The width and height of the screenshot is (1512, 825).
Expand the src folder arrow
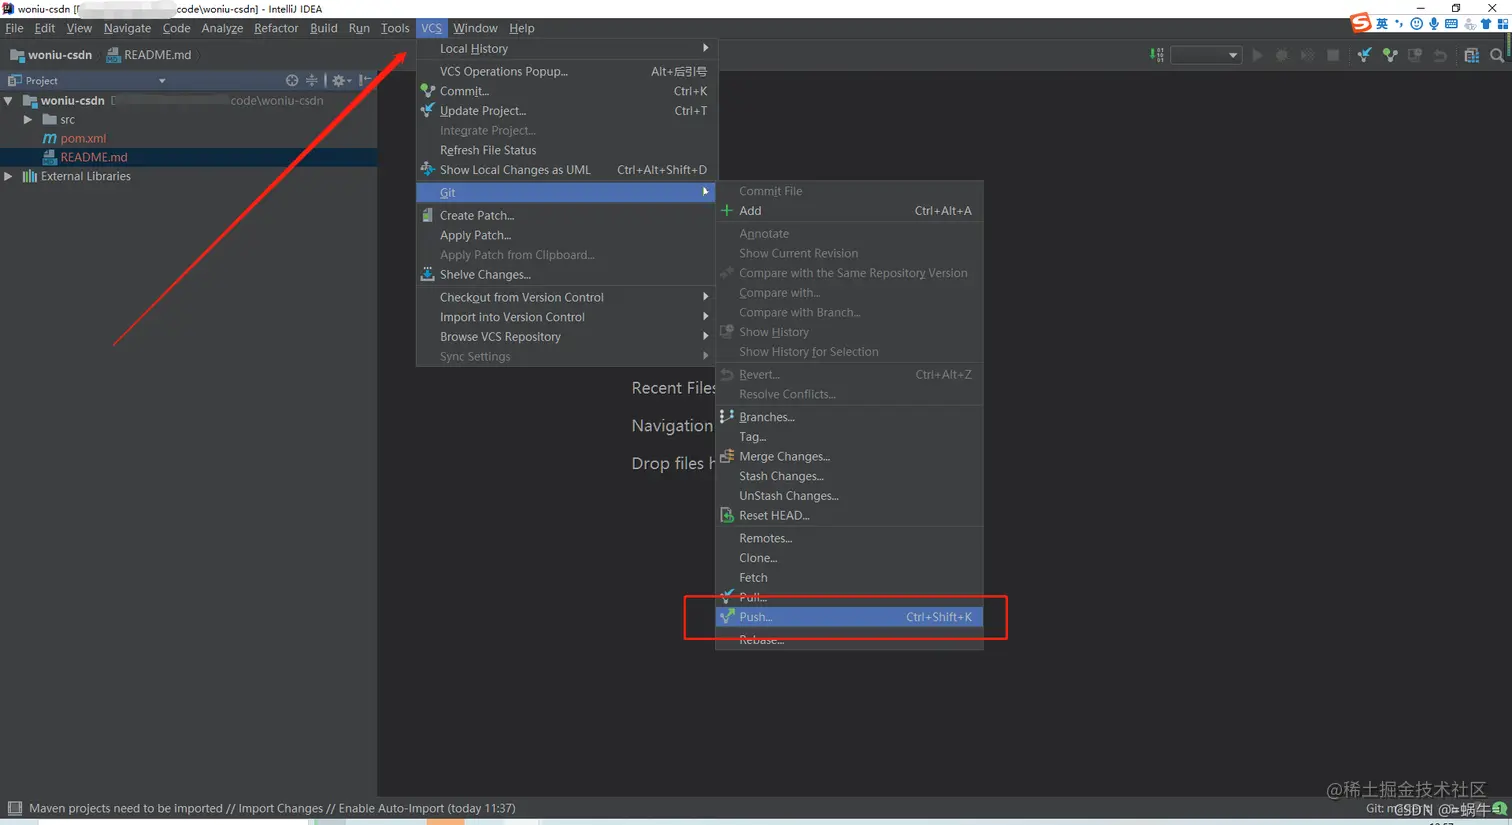[x=28, y=119]
